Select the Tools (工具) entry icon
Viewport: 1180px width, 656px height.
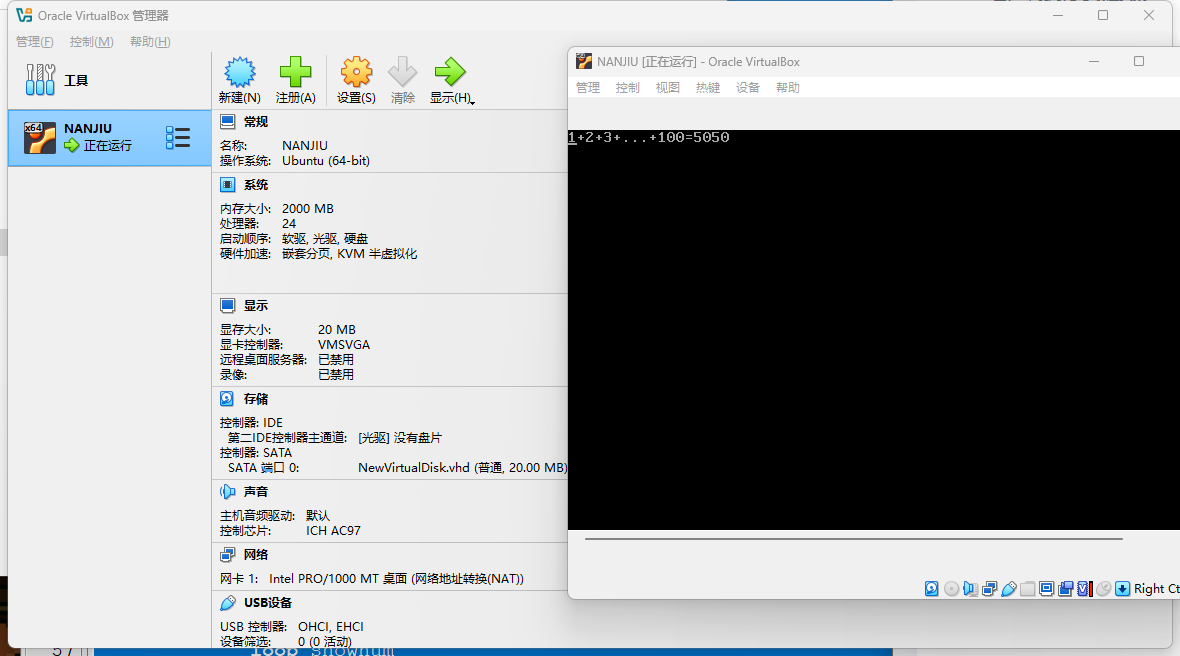pos(40,80)
